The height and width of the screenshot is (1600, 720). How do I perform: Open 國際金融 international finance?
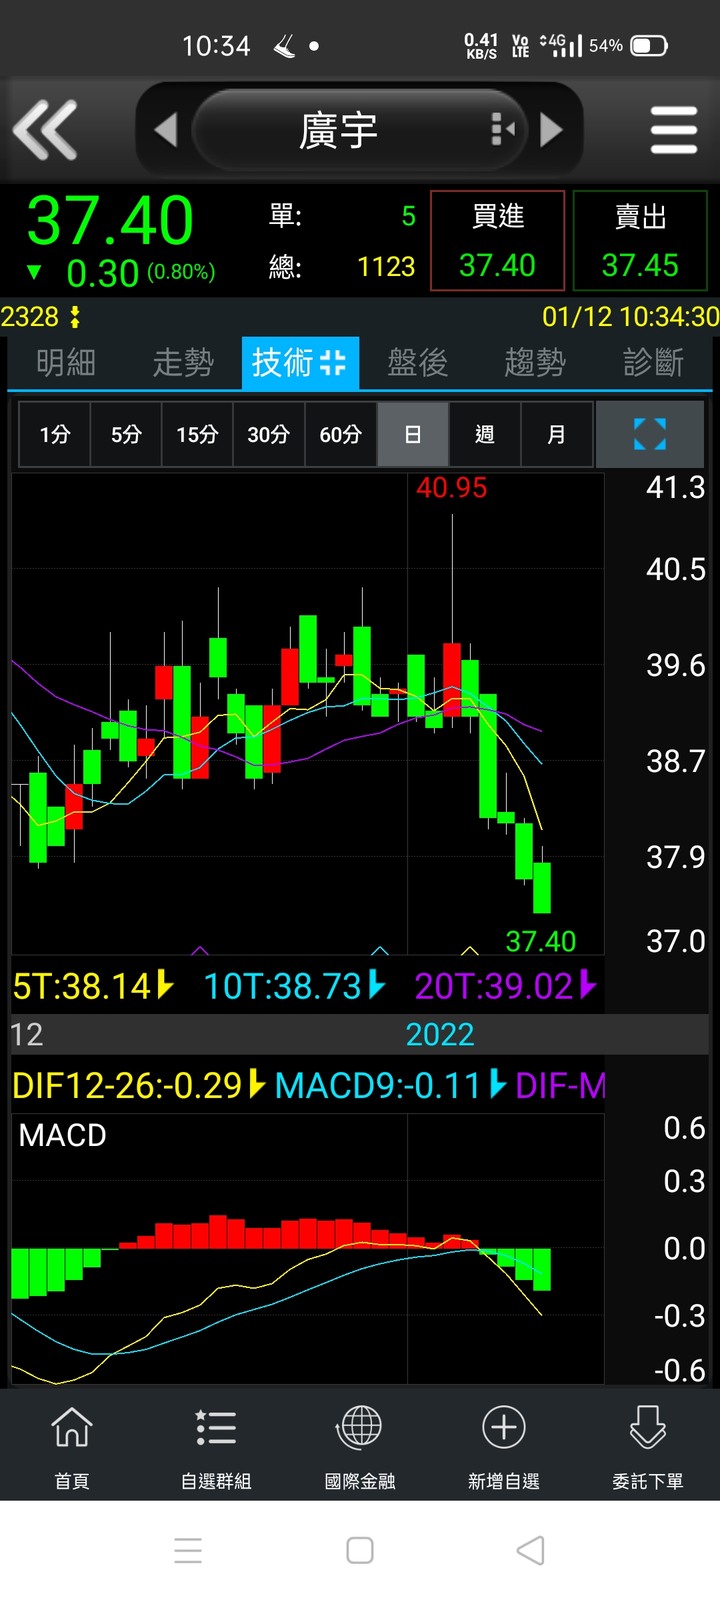click(360, 1445)
